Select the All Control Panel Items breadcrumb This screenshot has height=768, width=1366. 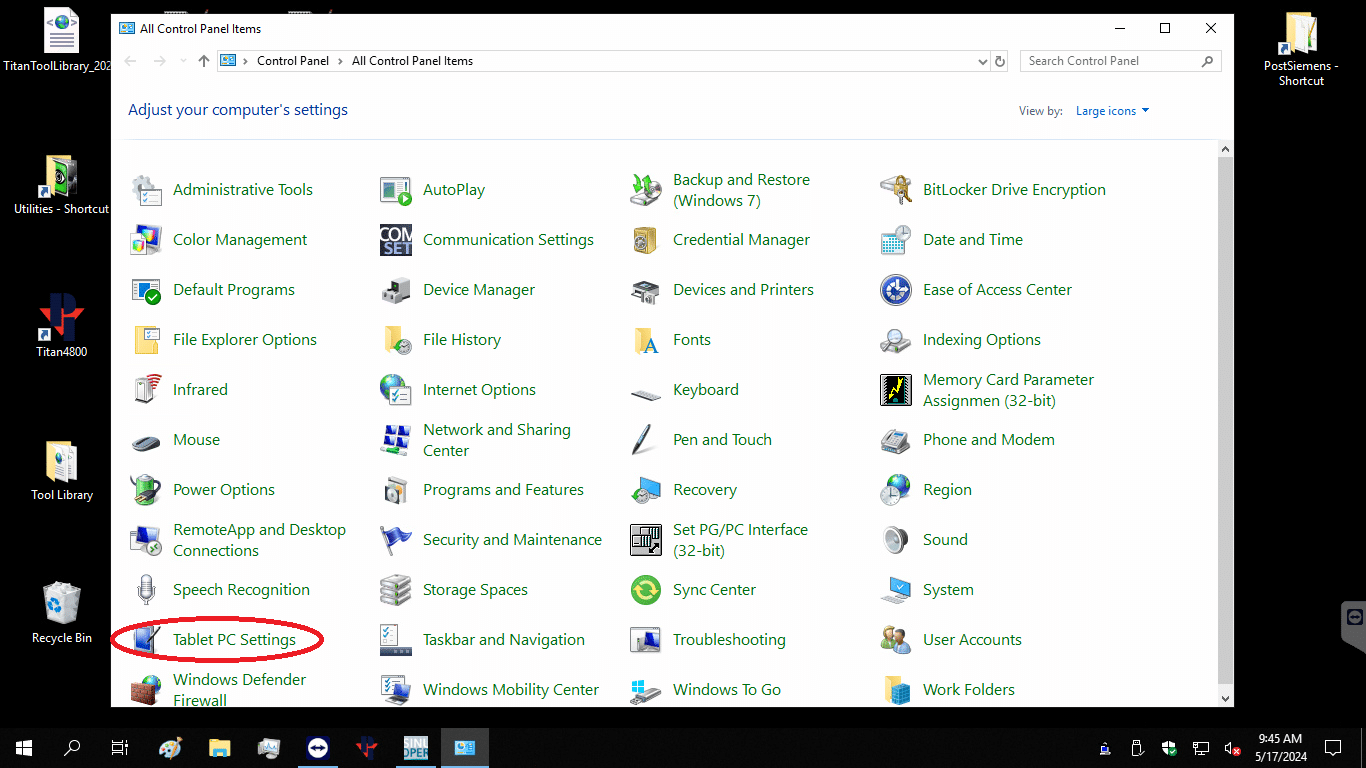(x=412, y=61)
